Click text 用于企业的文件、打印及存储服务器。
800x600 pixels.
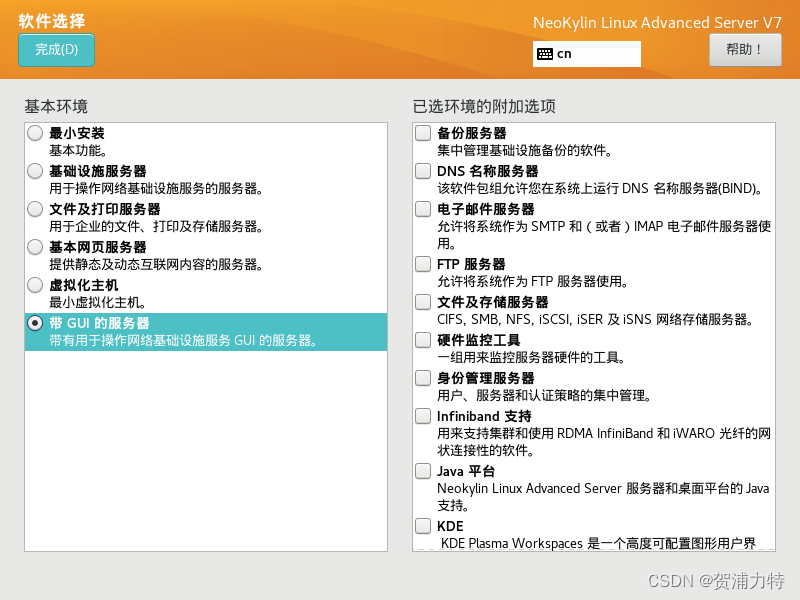(x=156, y=227)
